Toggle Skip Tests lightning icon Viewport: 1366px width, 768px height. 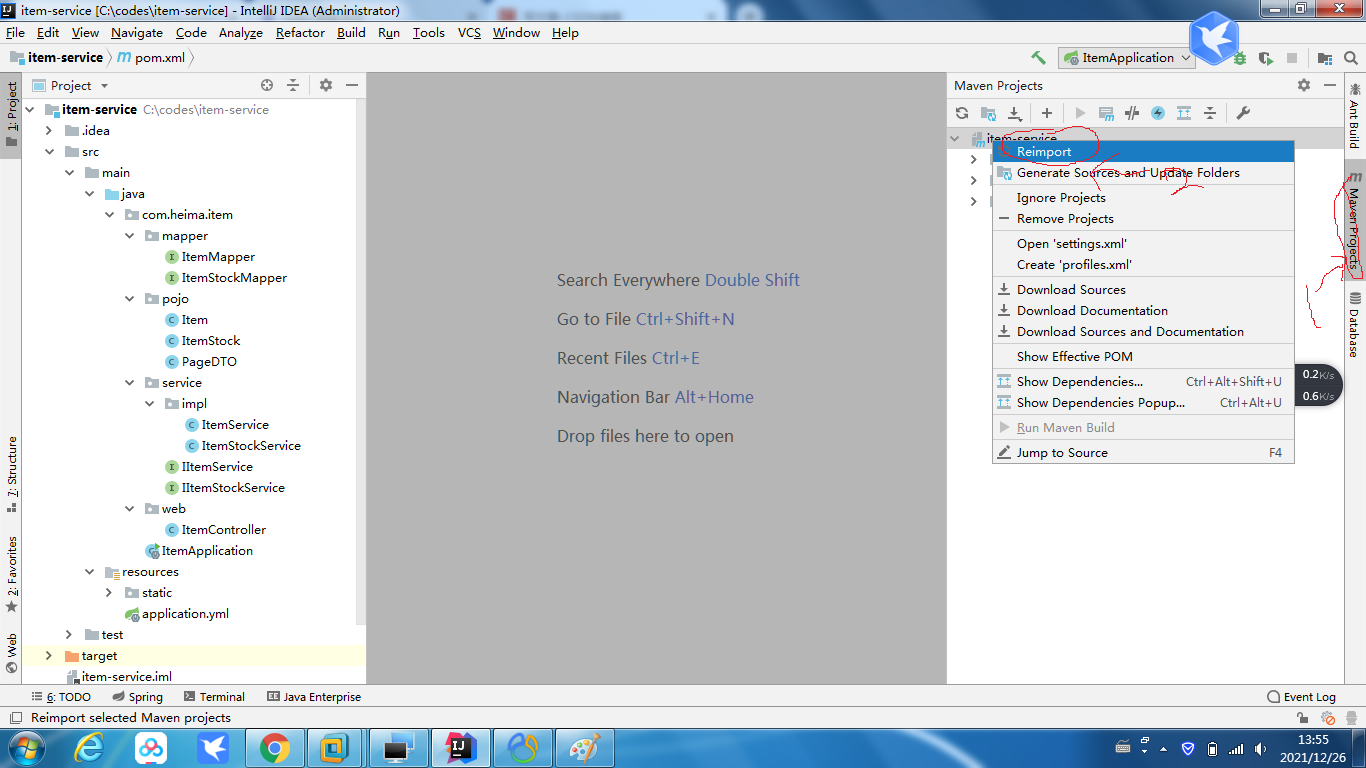point(1158,113)
